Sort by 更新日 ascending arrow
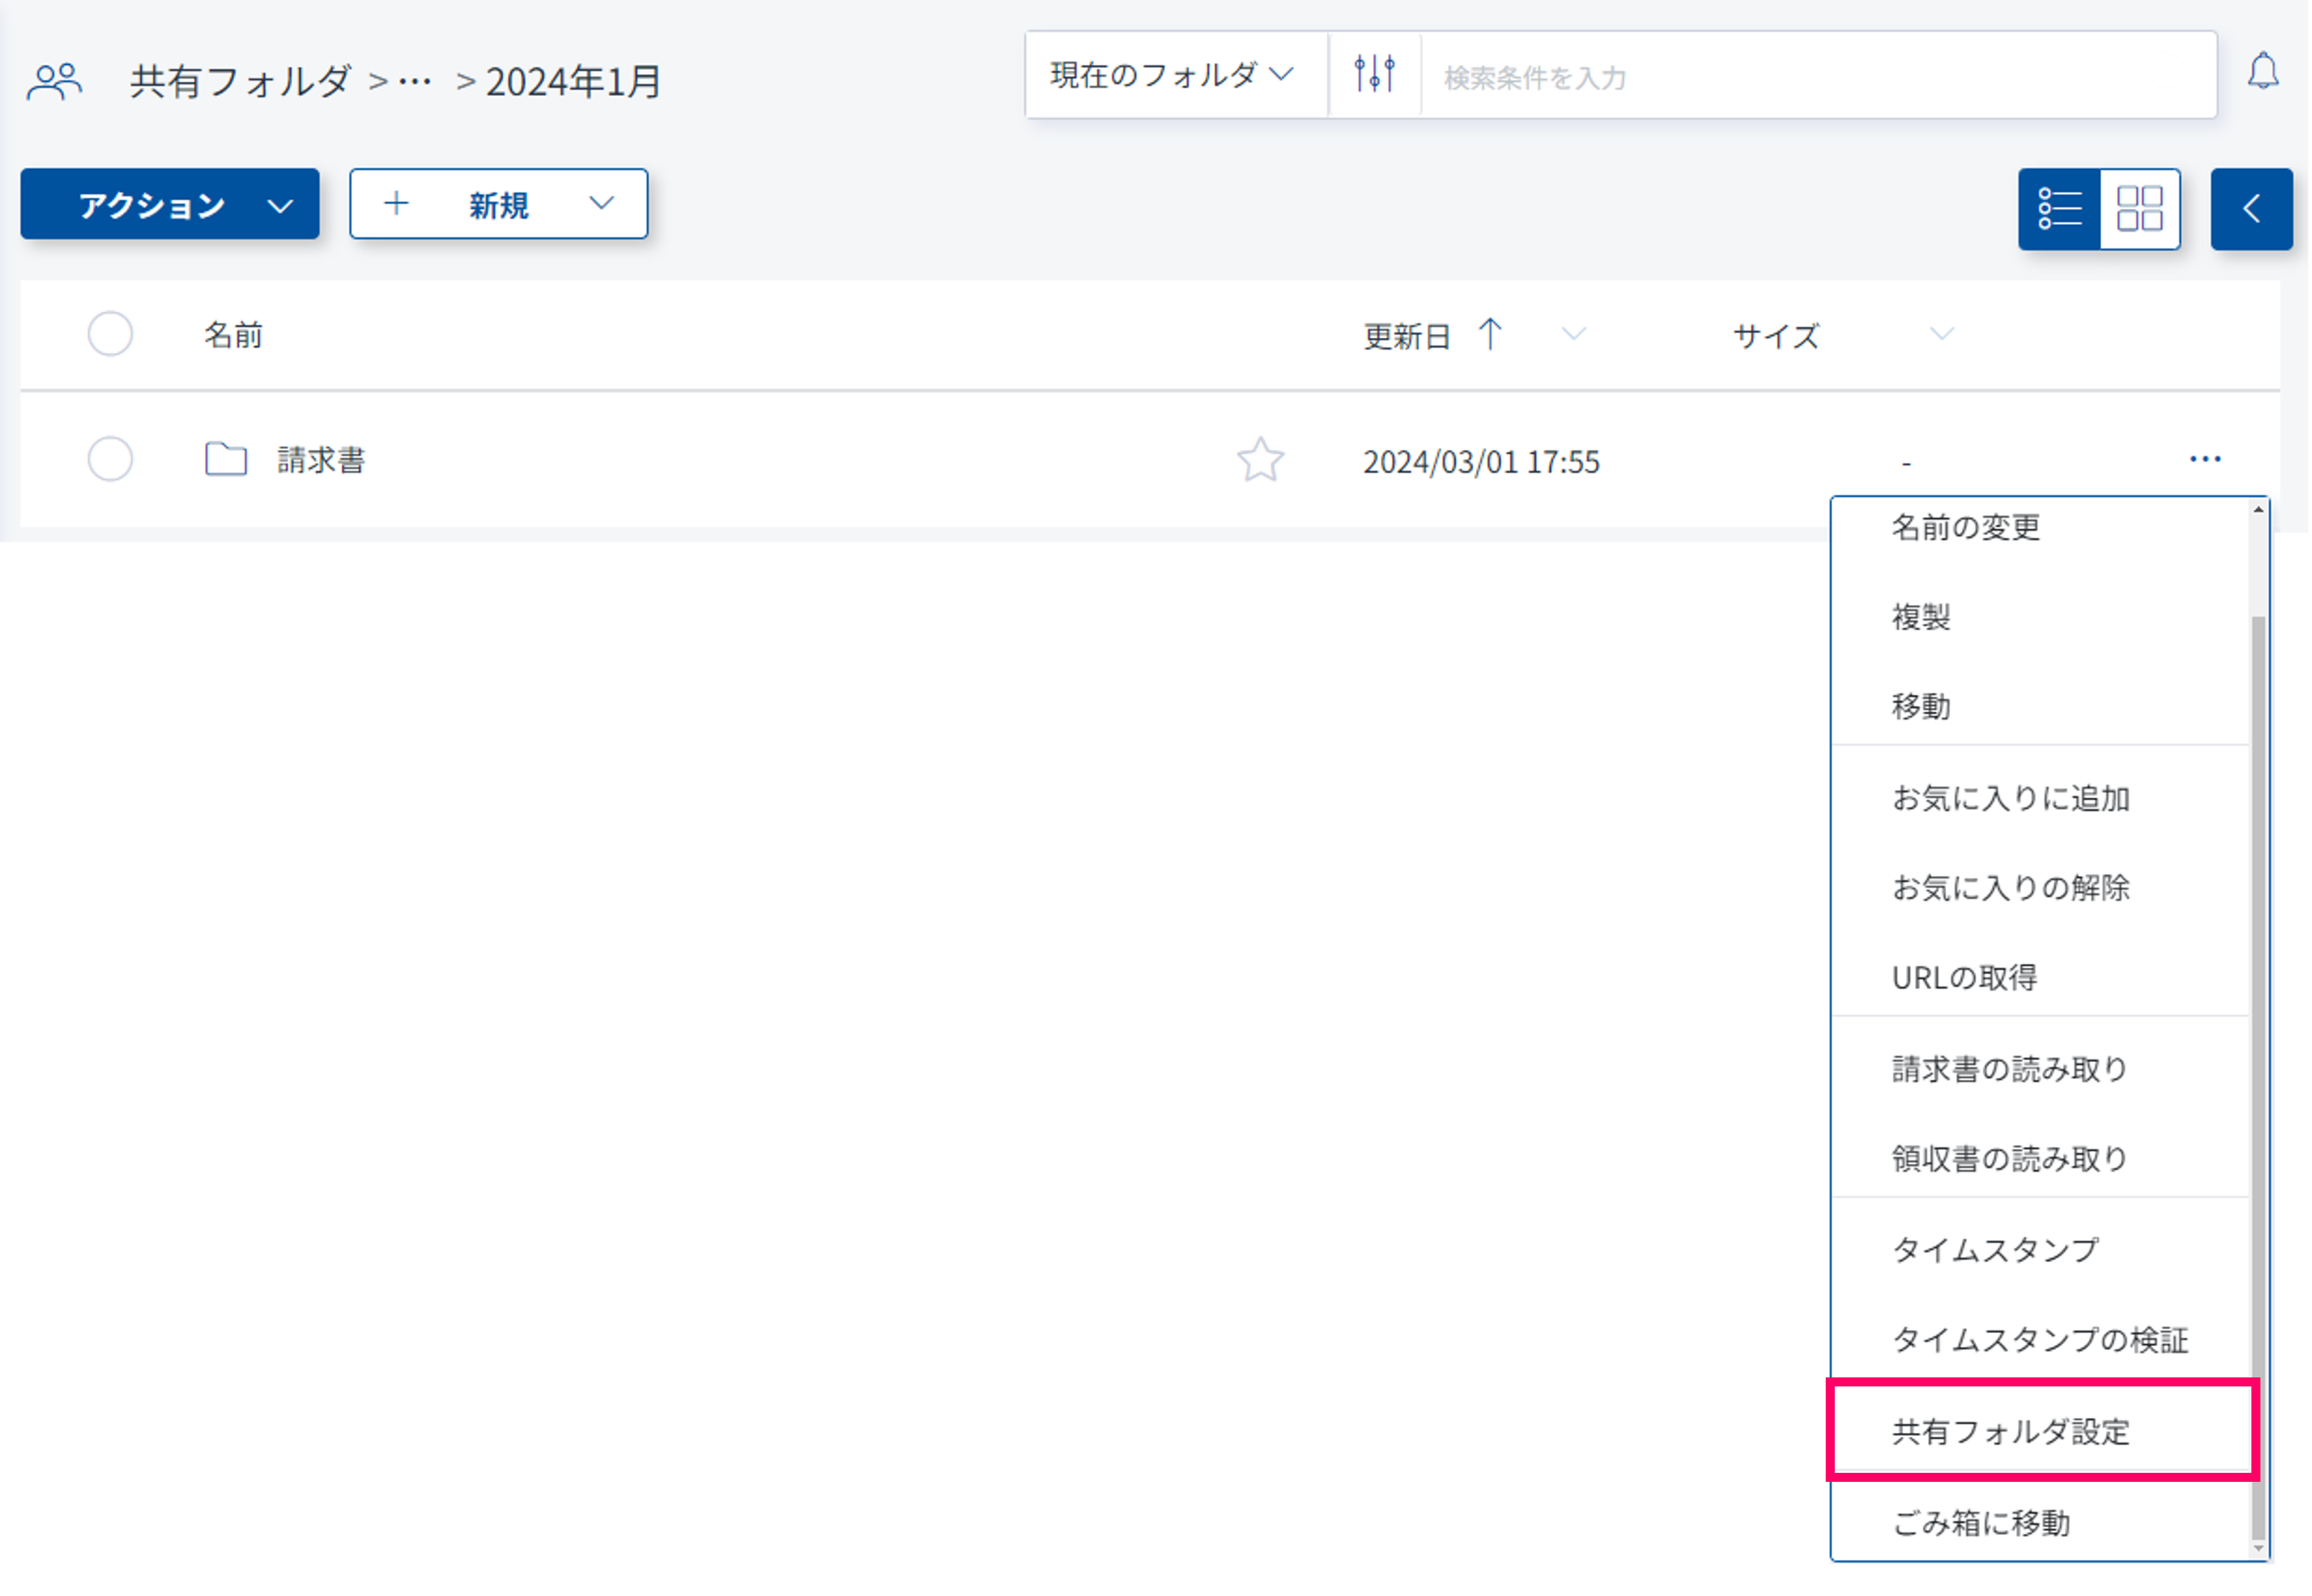Image resolution: width=2312 pixels, height=1596 pixels. point(1490,334)
